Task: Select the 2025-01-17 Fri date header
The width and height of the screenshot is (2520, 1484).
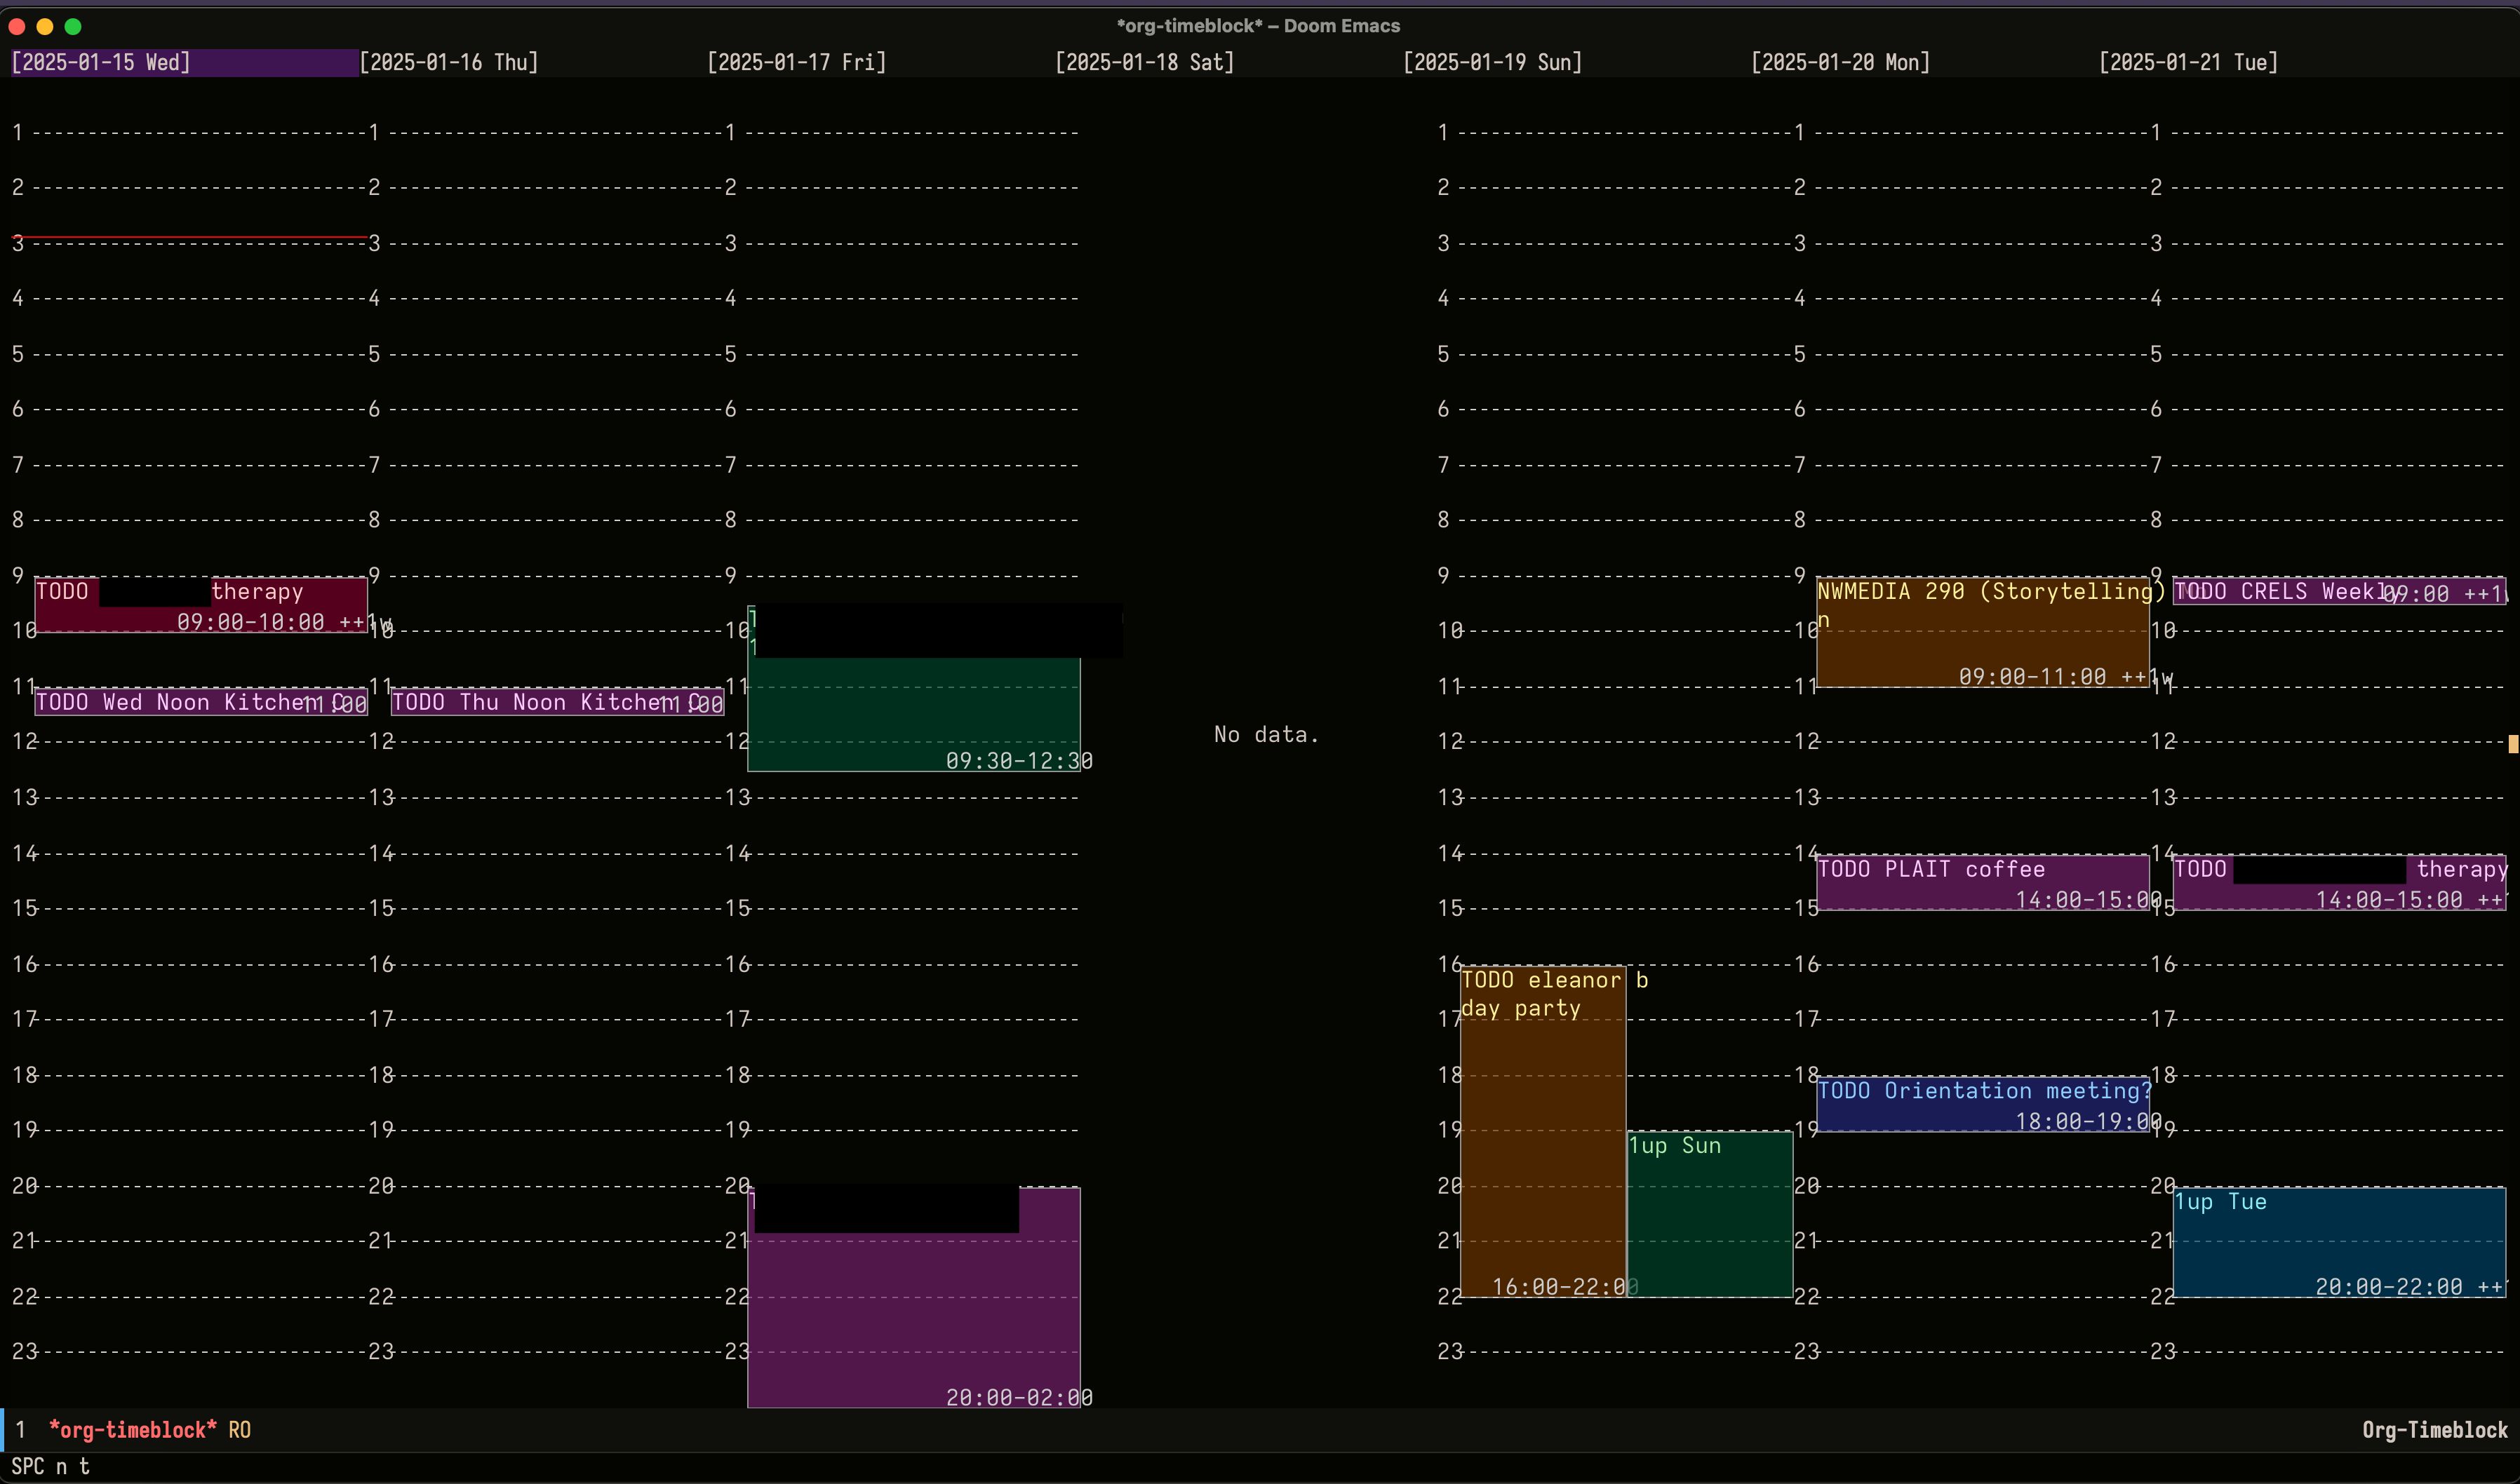Action: tap(797, 62)
